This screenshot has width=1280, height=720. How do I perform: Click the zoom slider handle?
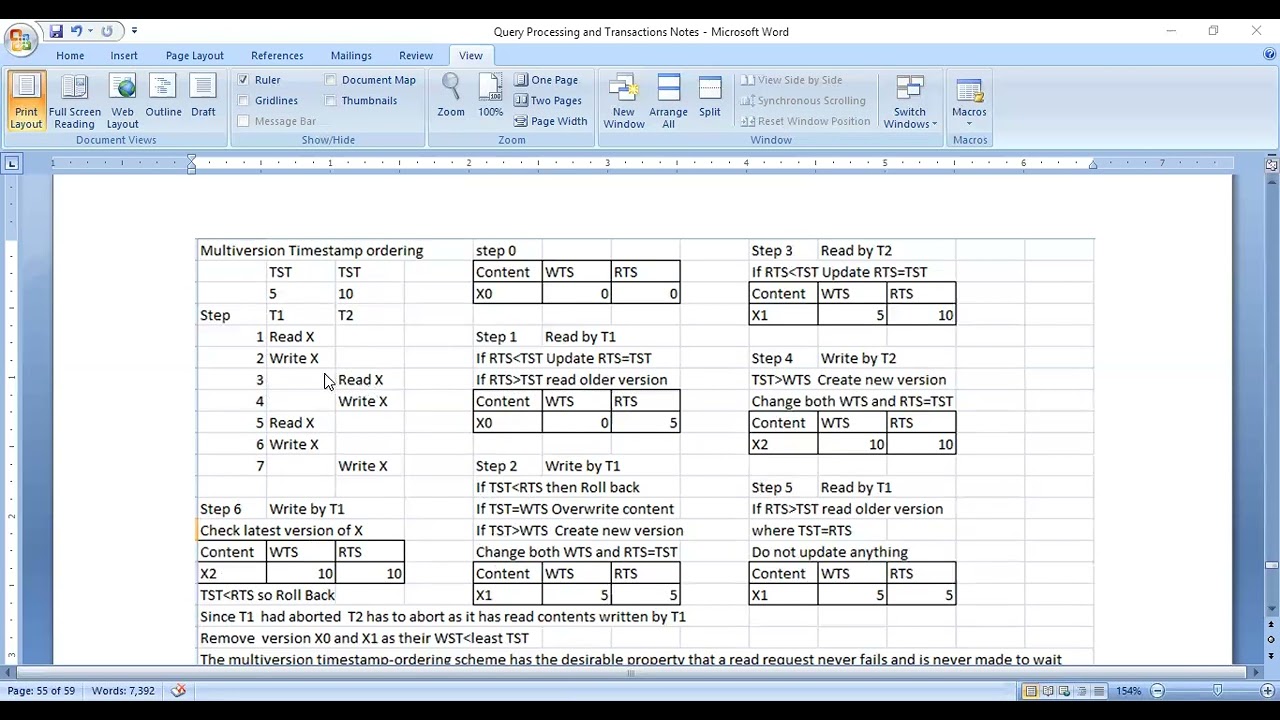1217,691
